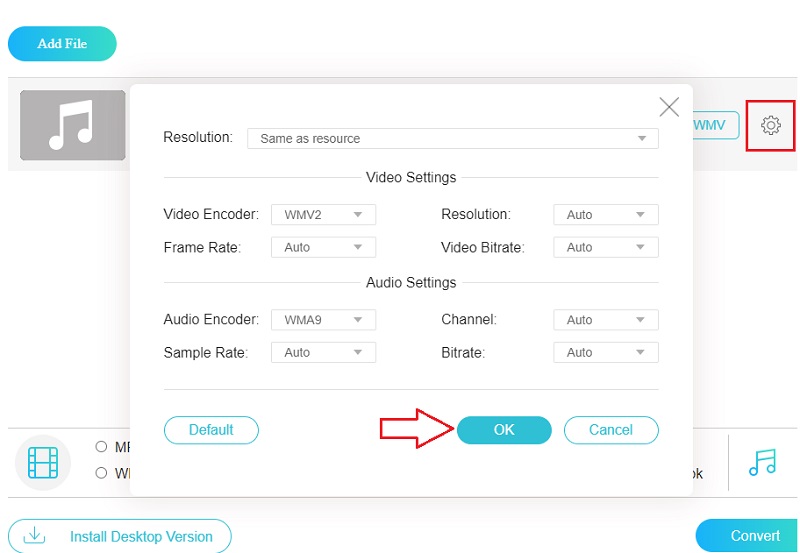Expand the Video Bitrate dropdown
The width and height of the screenshot is (800, 553).
pyautogui.click(x=605, y=247)
